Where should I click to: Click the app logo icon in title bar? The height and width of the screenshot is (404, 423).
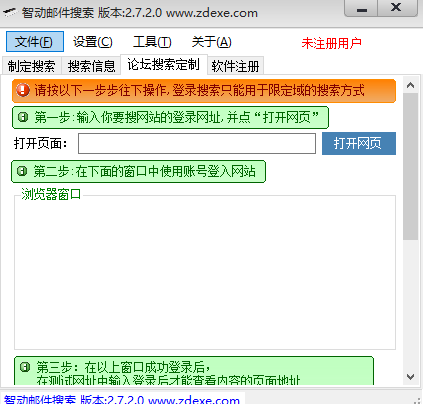pyautogui.click(x=10, y=13)
